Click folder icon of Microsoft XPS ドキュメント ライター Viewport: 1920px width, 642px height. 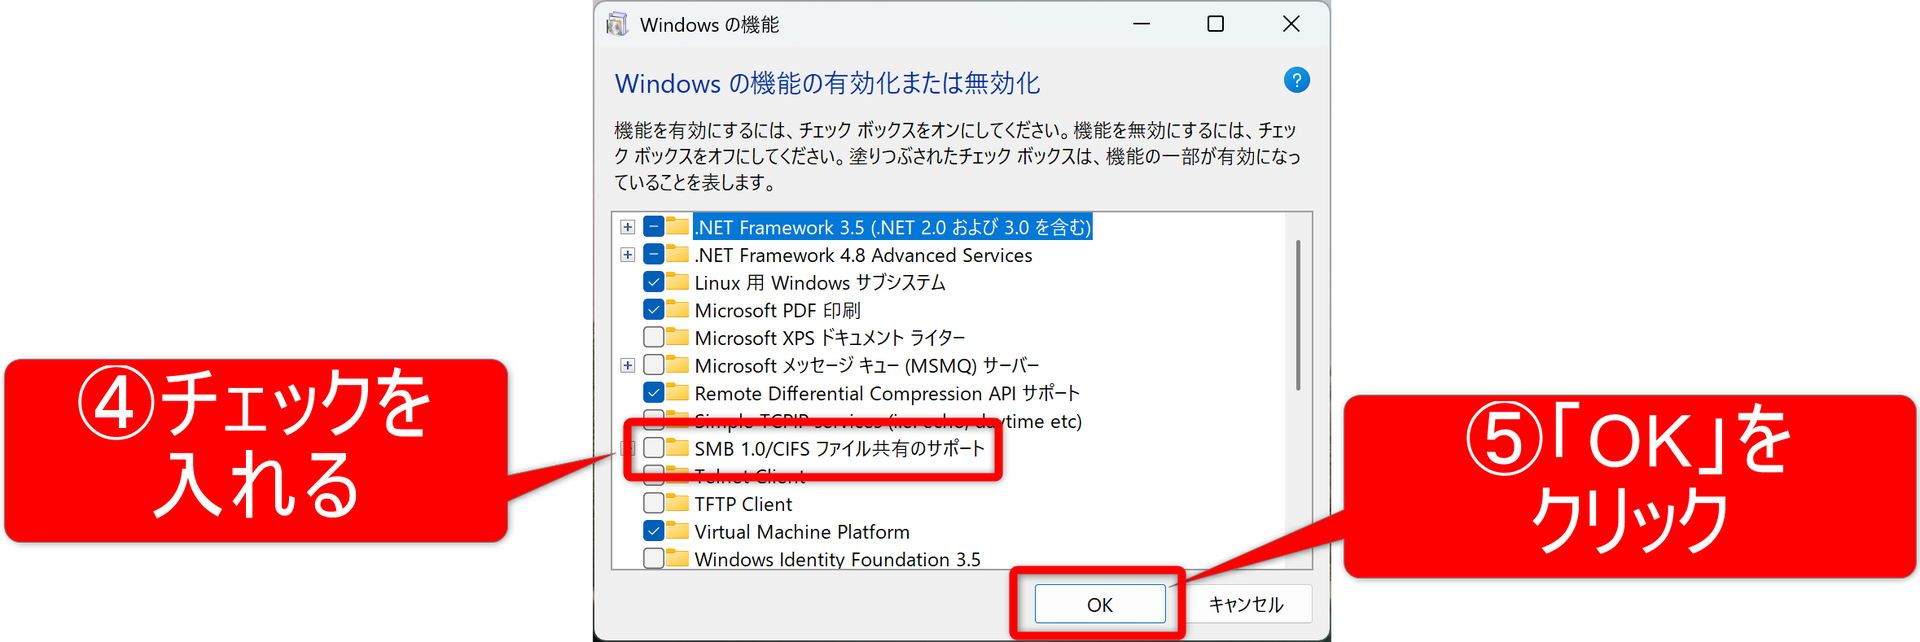678,337
